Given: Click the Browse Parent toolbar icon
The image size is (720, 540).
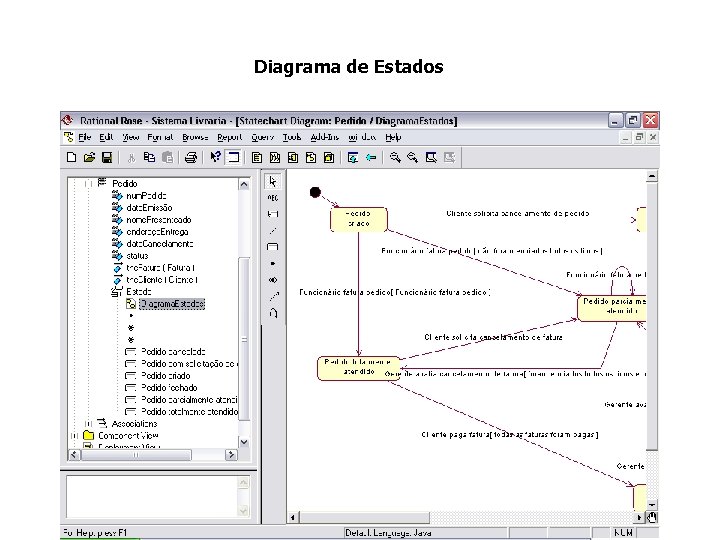Looking at the screenshot, I should pyautogui.click(x=353, y=158).
